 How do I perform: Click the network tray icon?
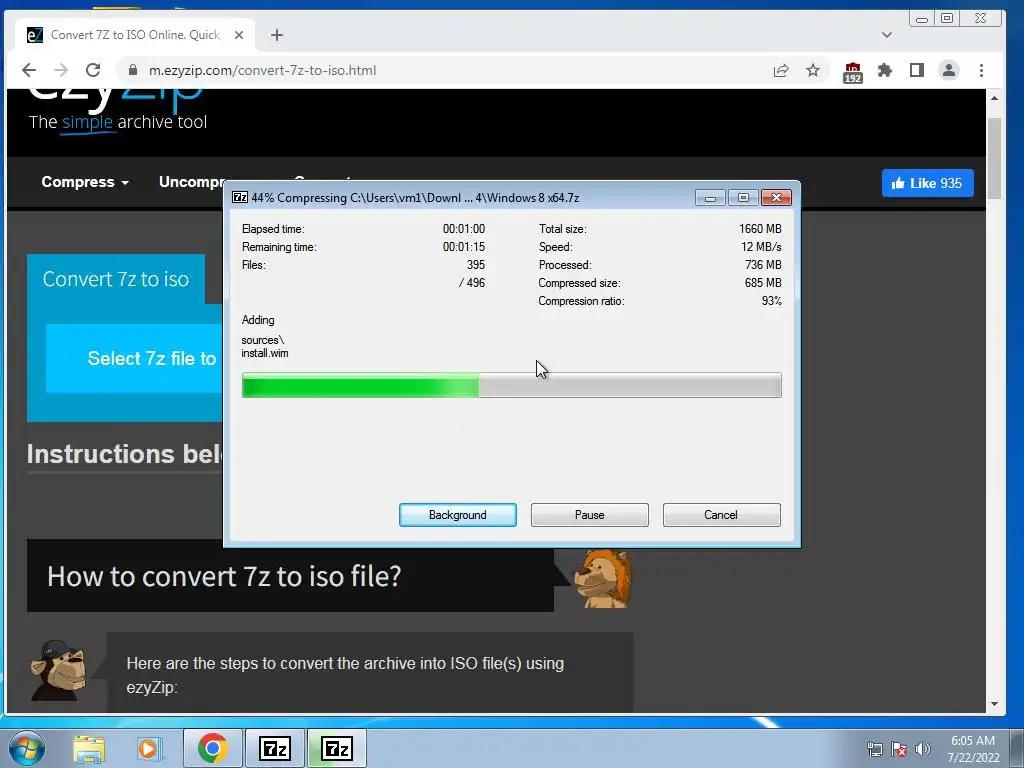874,750
